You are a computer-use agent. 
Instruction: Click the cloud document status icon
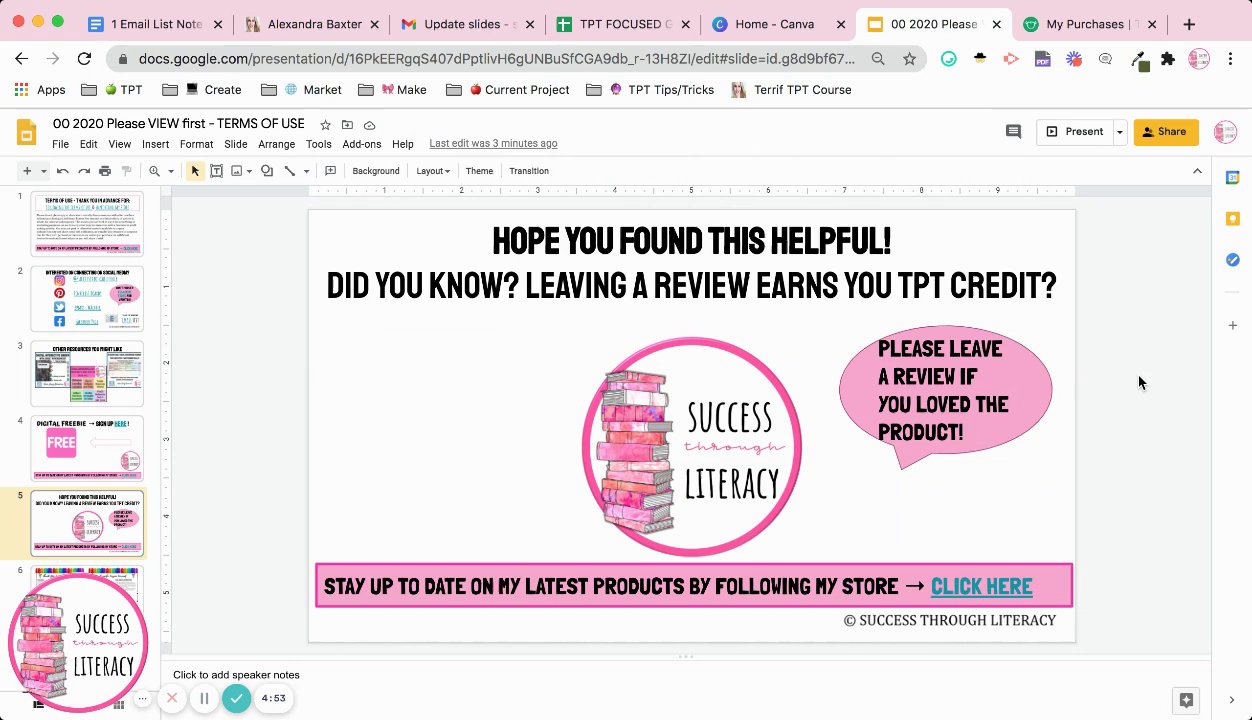(369, 124)
